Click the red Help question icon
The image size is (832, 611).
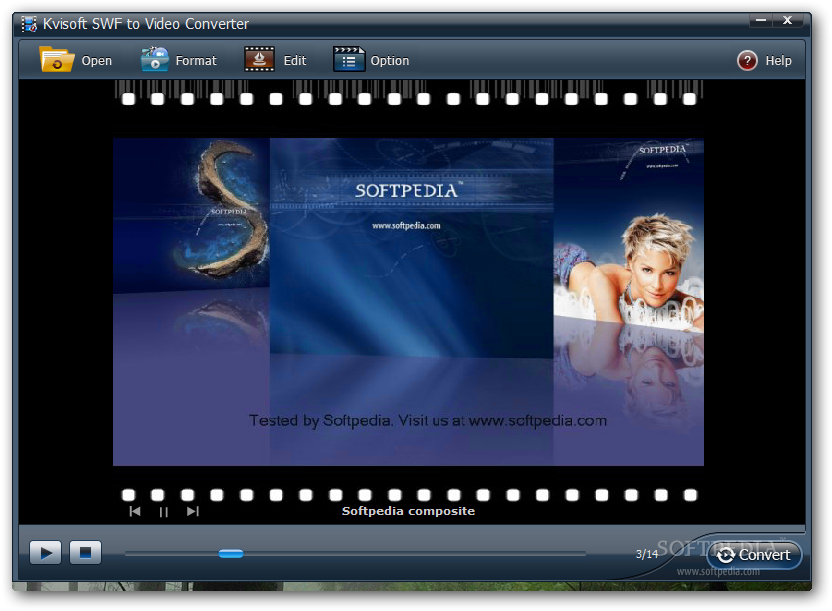[747, 60]
